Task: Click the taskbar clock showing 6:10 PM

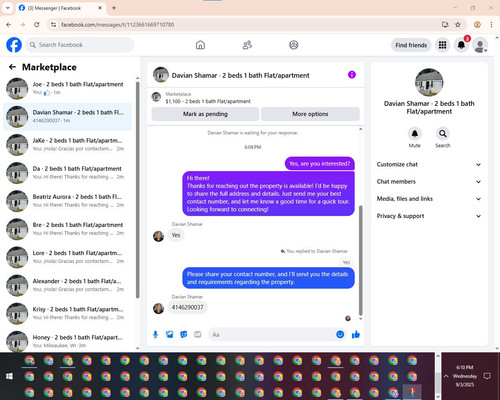Action: pos(465,376)
